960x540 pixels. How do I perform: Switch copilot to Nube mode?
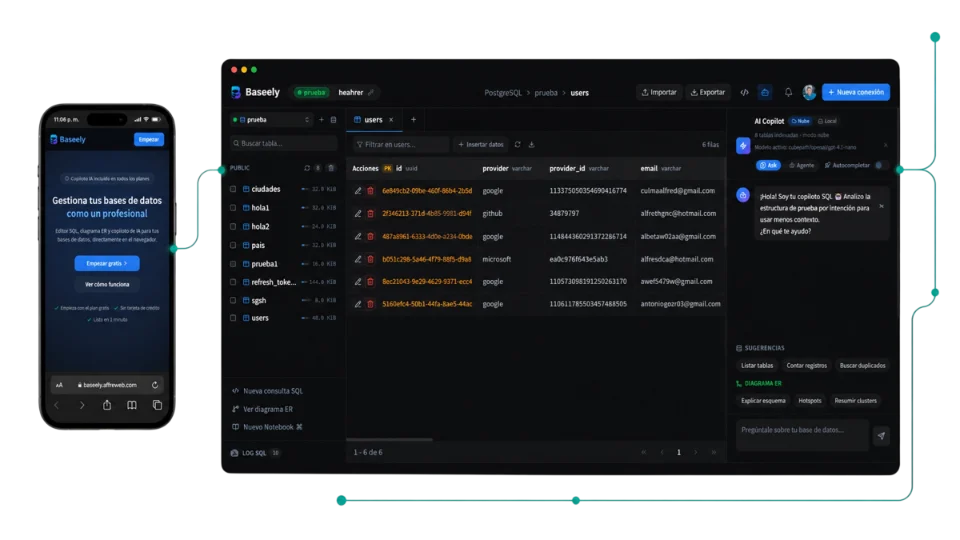pos(800,121)
